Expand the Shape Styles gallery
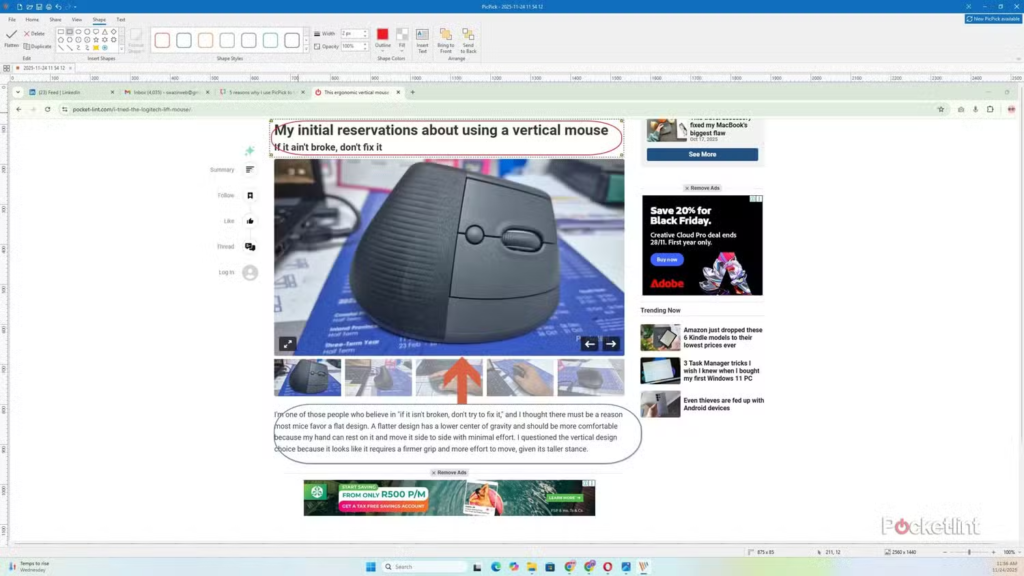The height and width of the screenshot is (576, 1024). click(306, 49)
